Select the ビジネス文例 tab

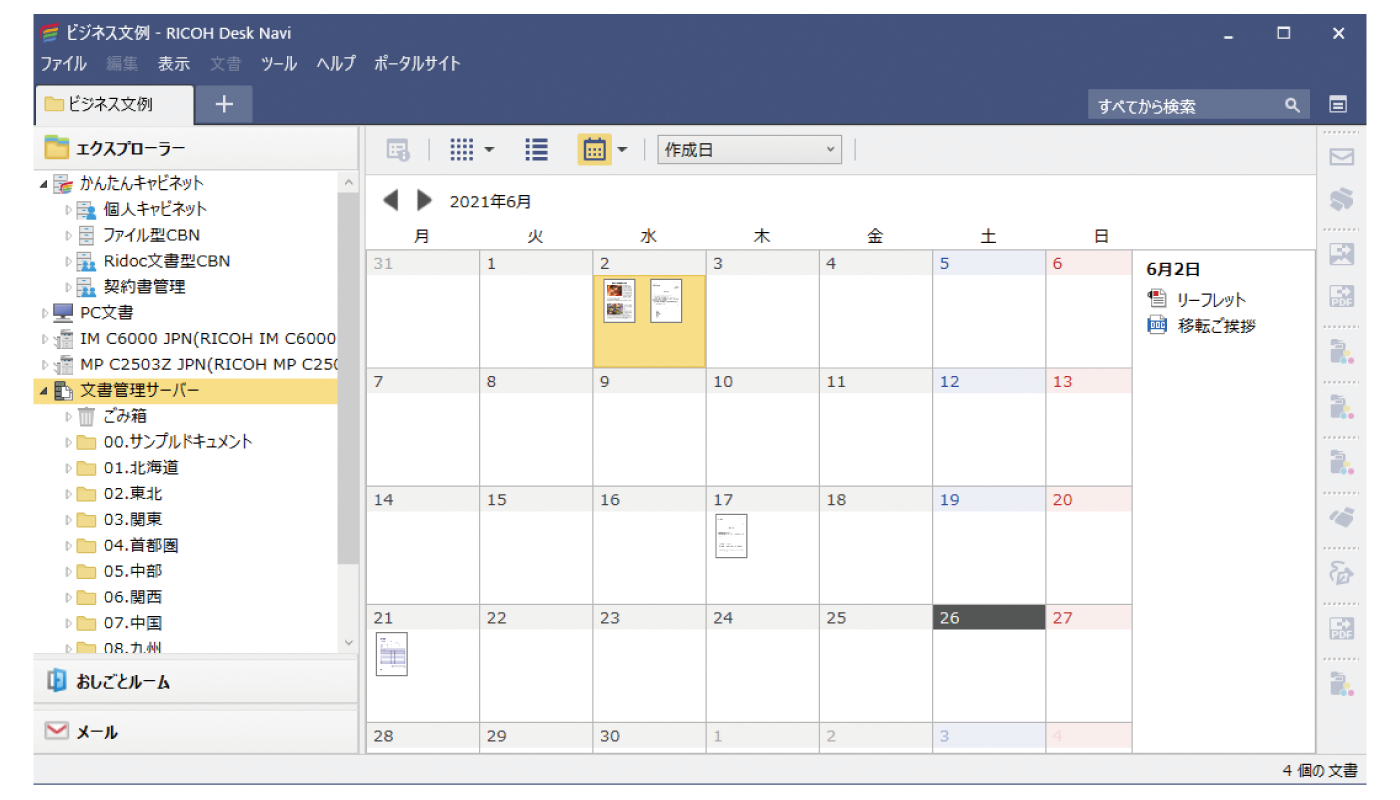click(x=110, y=104)
